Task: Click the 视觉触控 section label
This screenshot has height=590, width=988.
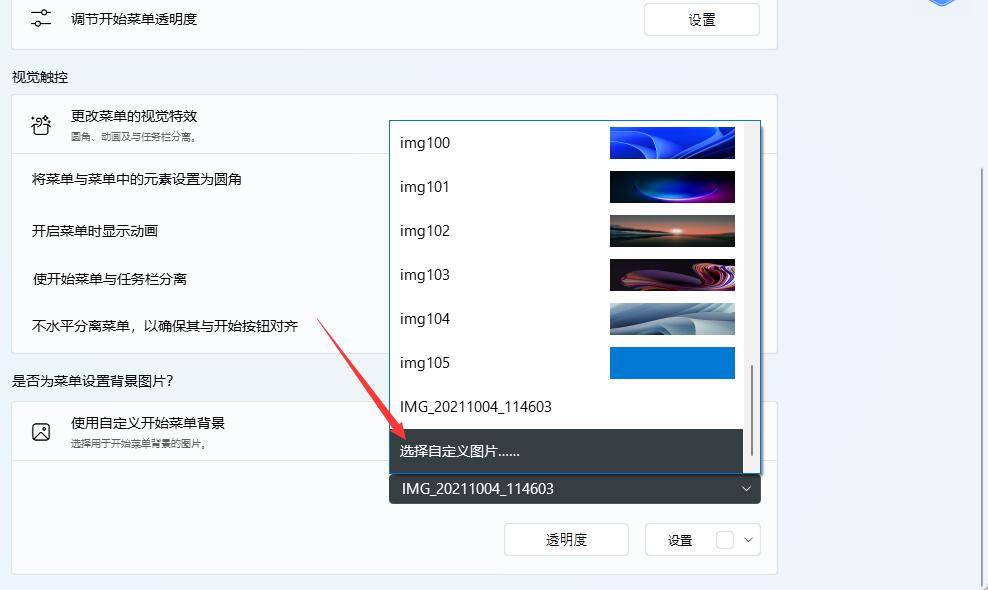Action: [40, 78]
